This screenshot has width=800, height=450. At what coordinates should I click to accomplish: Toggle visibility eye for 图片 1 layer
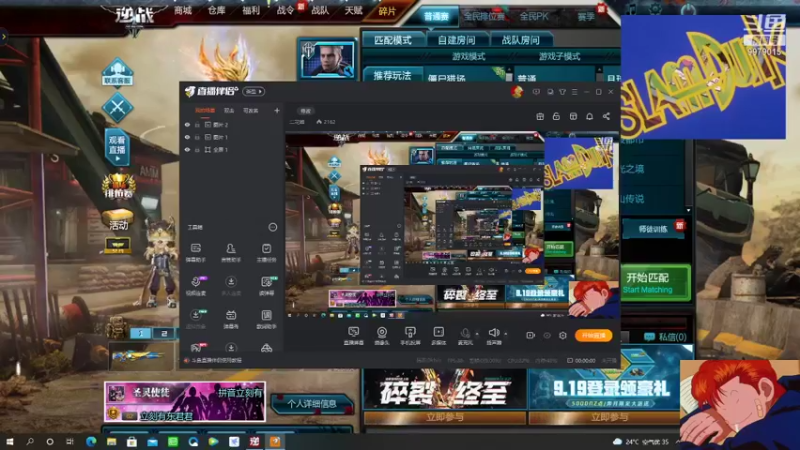187,137
